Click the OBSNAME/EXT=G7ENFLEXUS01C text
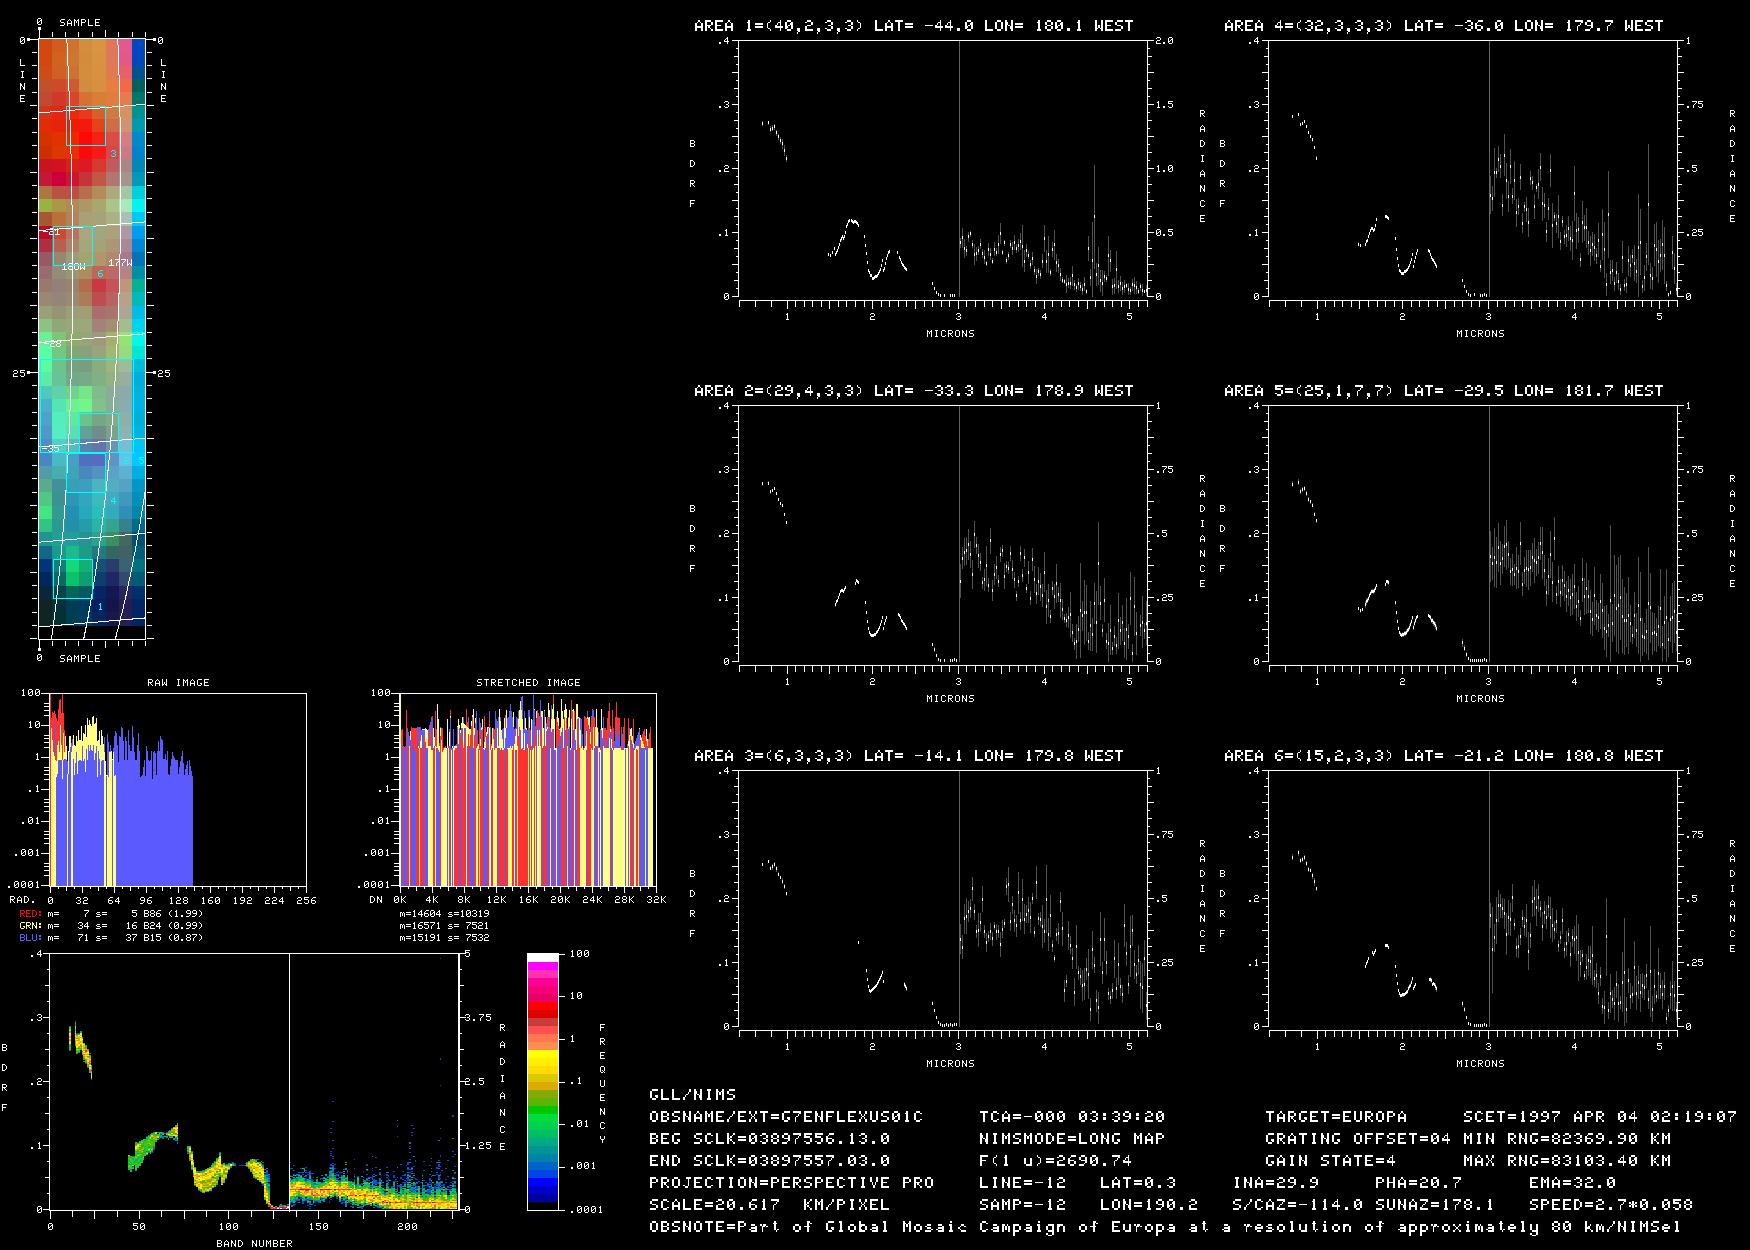This screenshot has width=1750, height=1250. point(785,1117)
